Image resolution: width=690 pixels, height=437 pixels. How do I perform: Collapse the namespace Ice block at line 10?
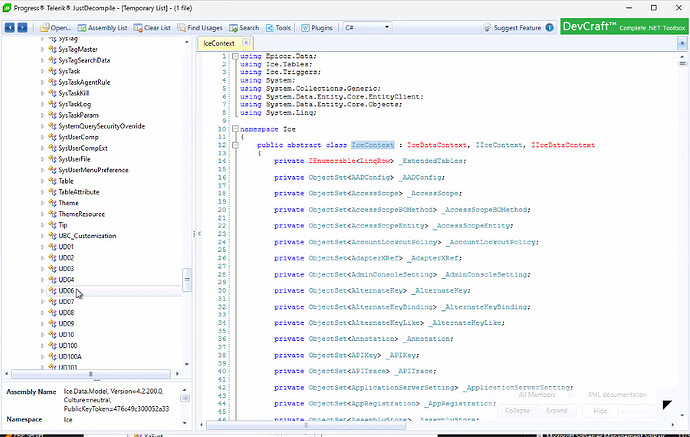[235, 129]
